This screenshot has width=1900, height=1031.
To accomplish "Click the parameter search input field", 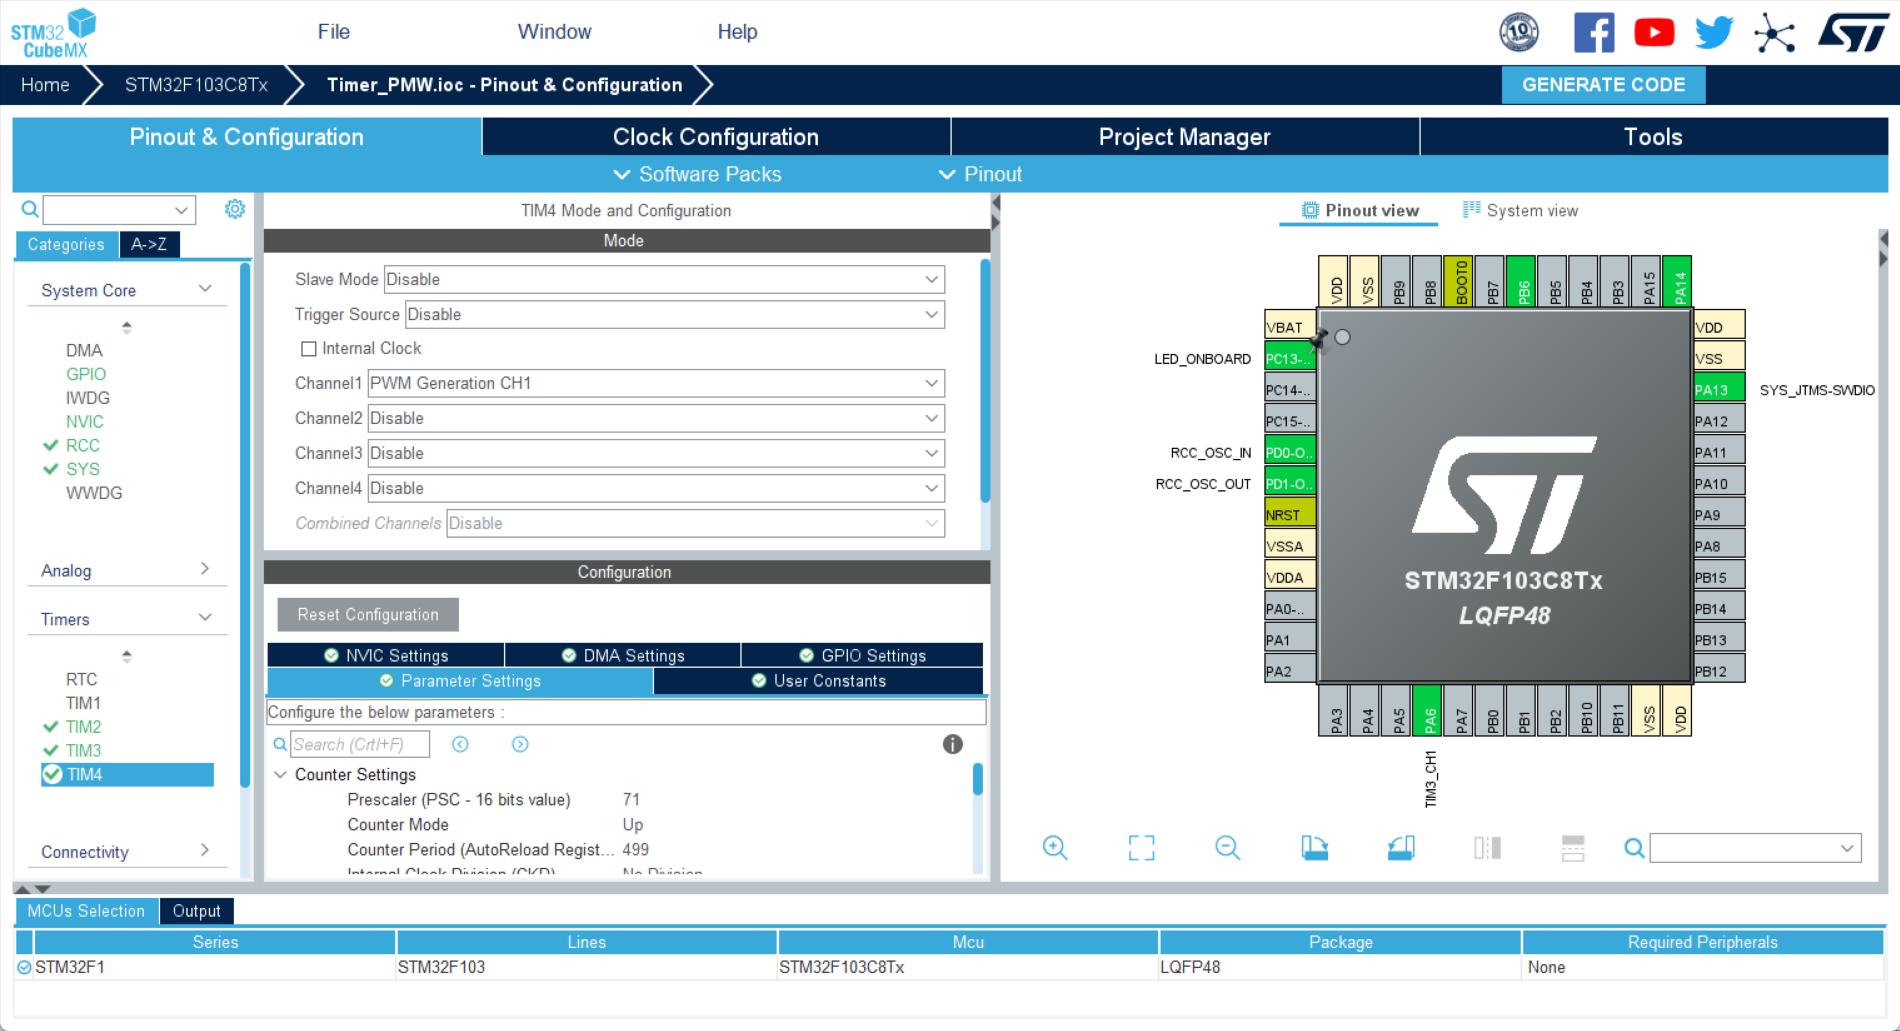I will coord(360,744).
